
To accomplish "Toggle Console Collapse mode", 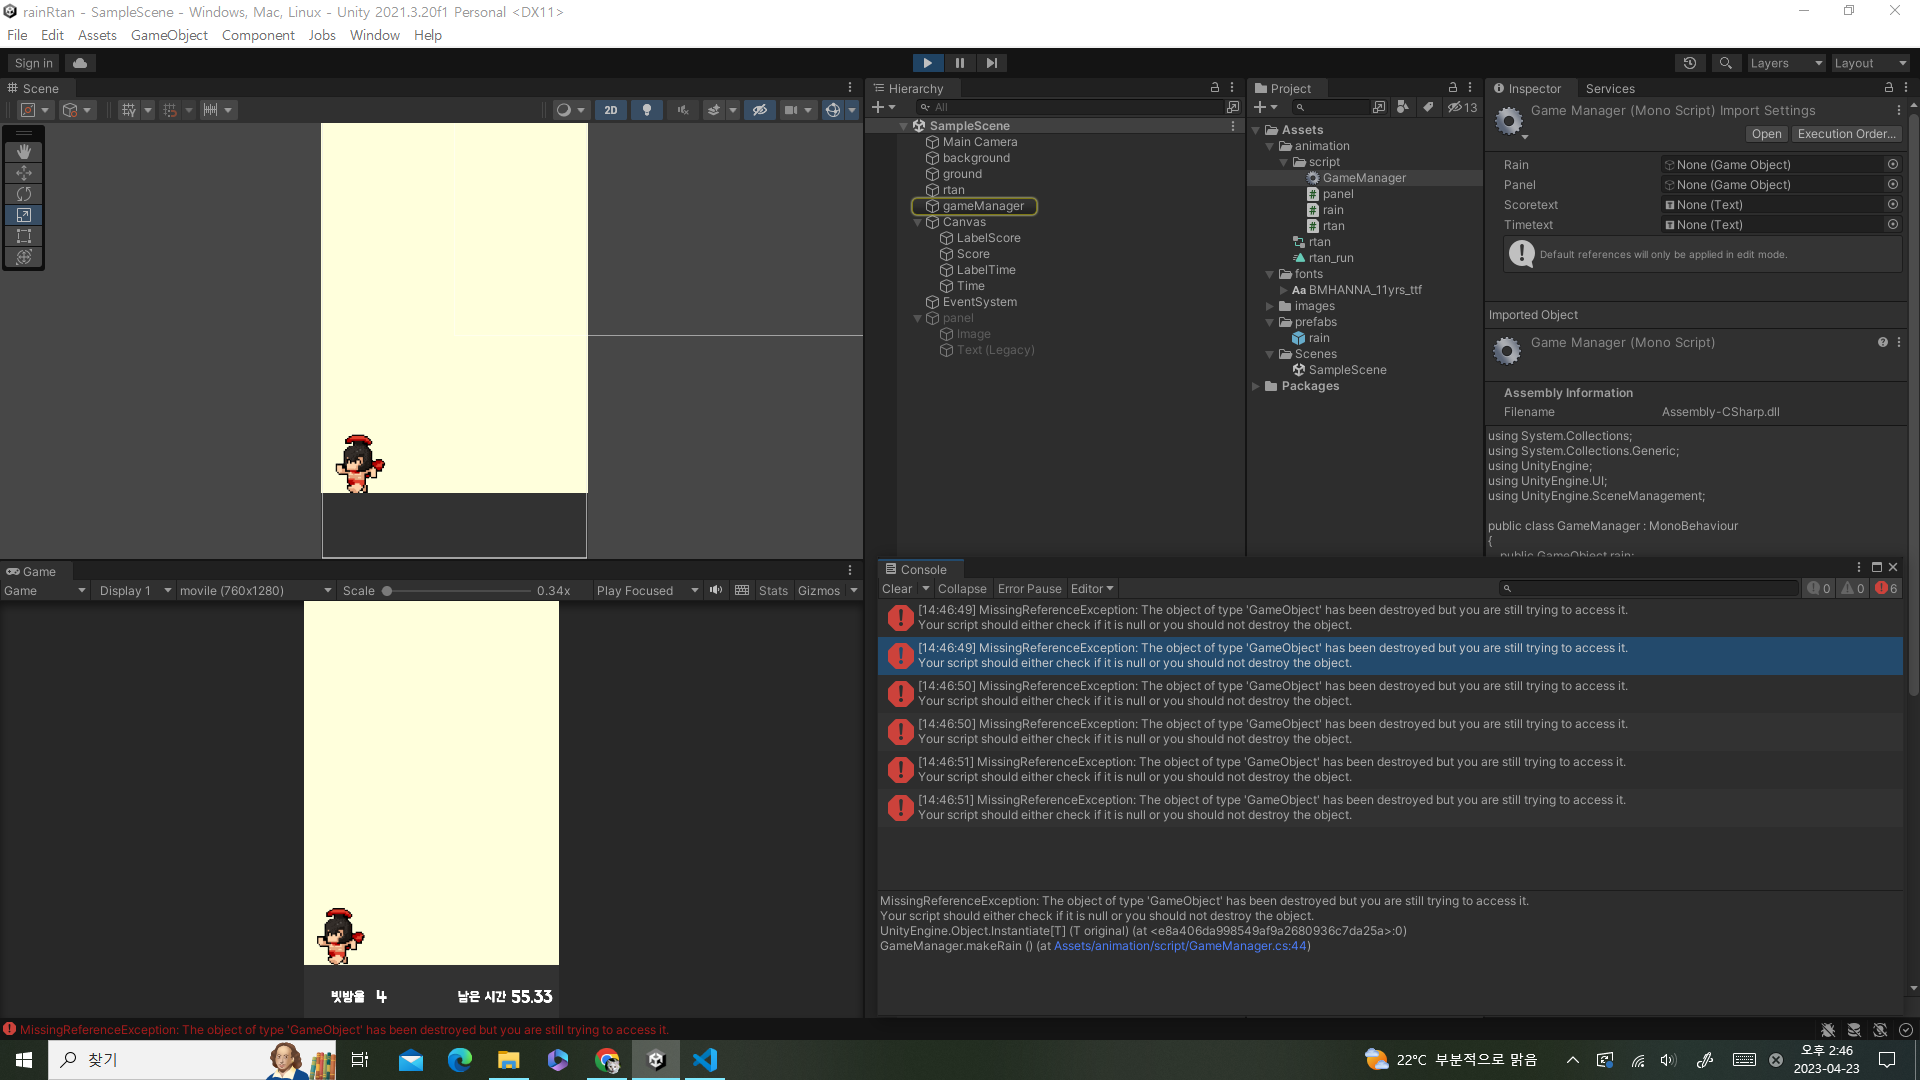I will tap(962, 589).
